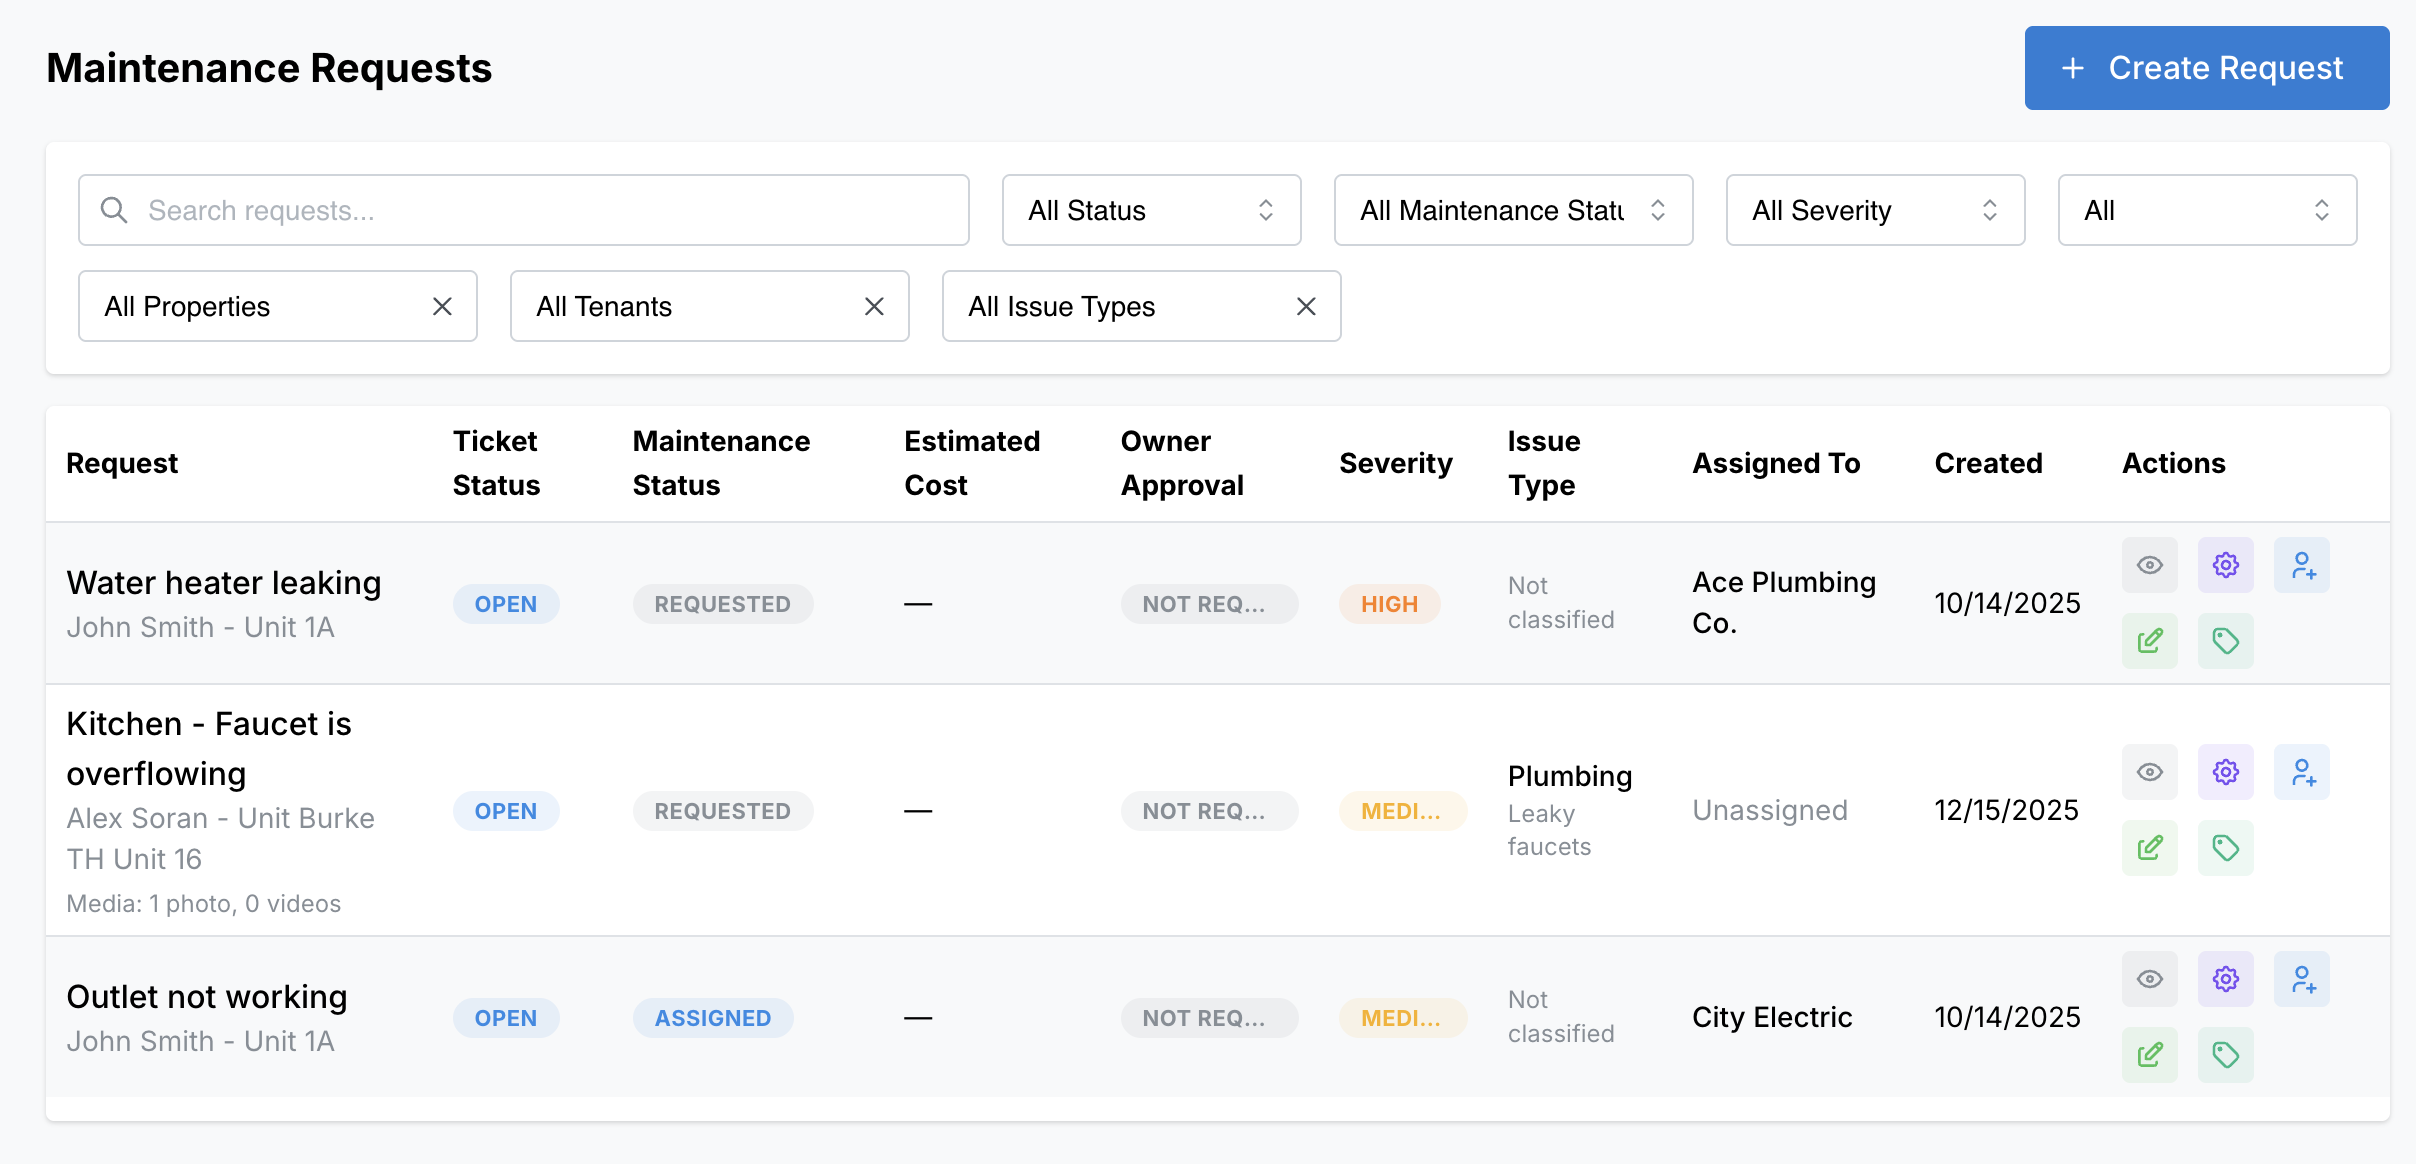Click the eye icon on Kitchen faucet row
The height and width of the screenshot is (1164, 2416).
(x=2150, y=772)
